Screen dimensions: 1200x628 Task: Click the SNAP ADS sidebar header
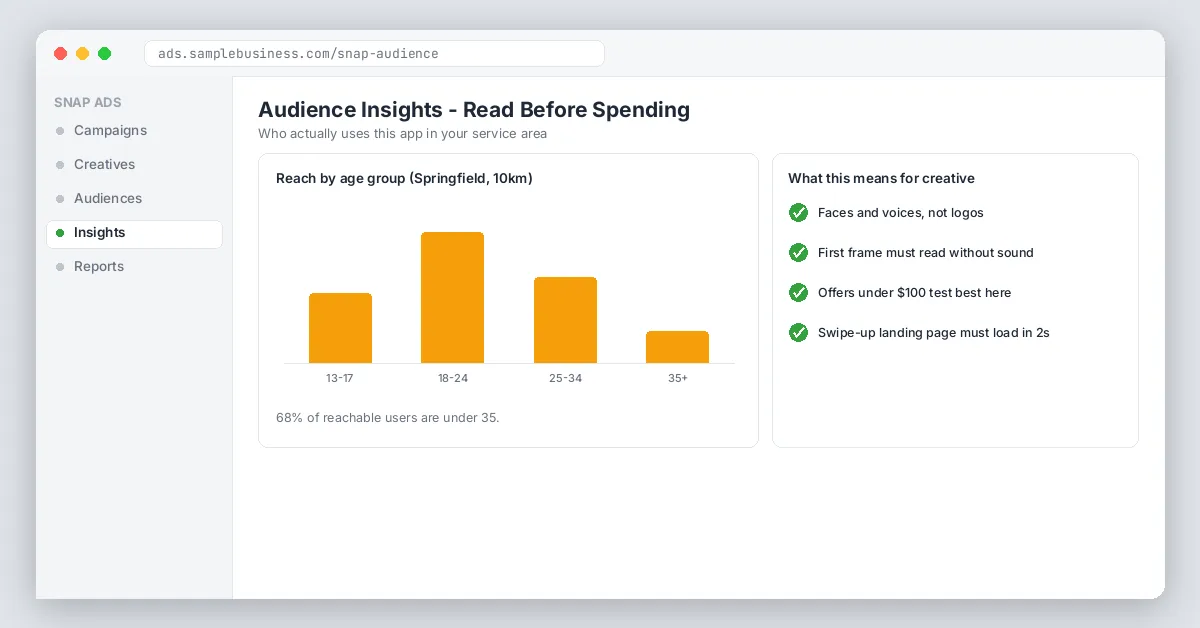point(88,102)
